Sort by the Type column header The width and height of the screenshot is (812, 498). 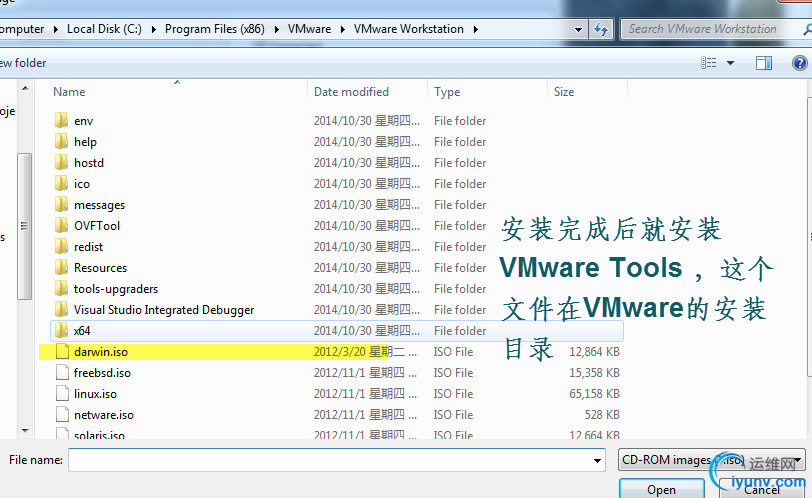(447, 92)
